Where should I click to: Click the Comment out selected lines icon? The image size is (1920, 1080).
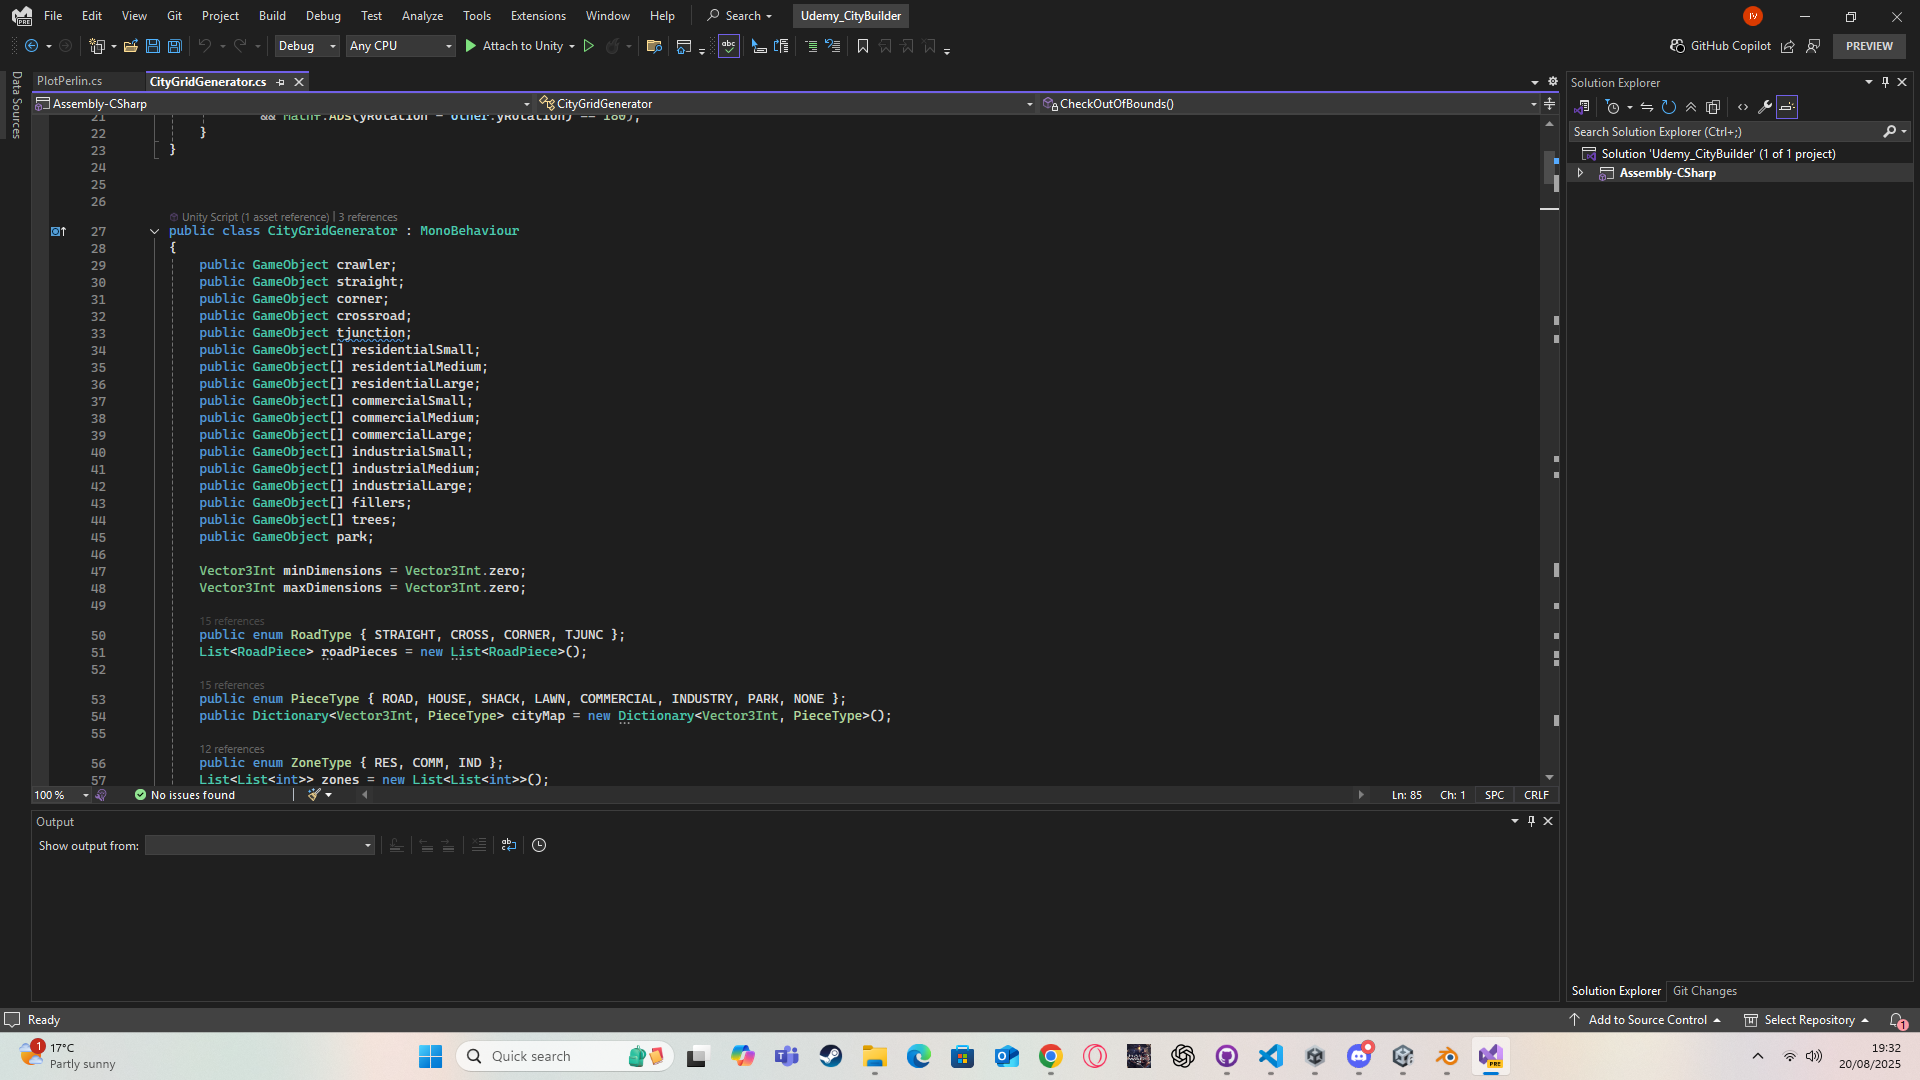click(811, 46)
